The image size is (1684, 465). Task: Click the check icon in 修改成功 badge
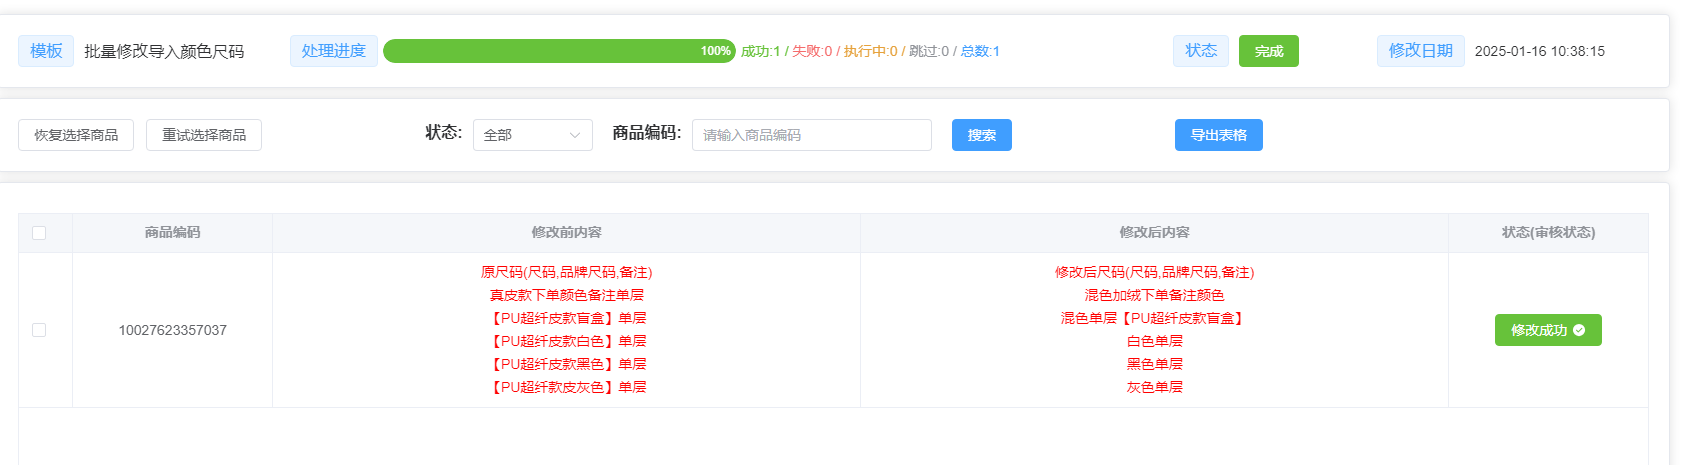click(x=1579, y=330)
